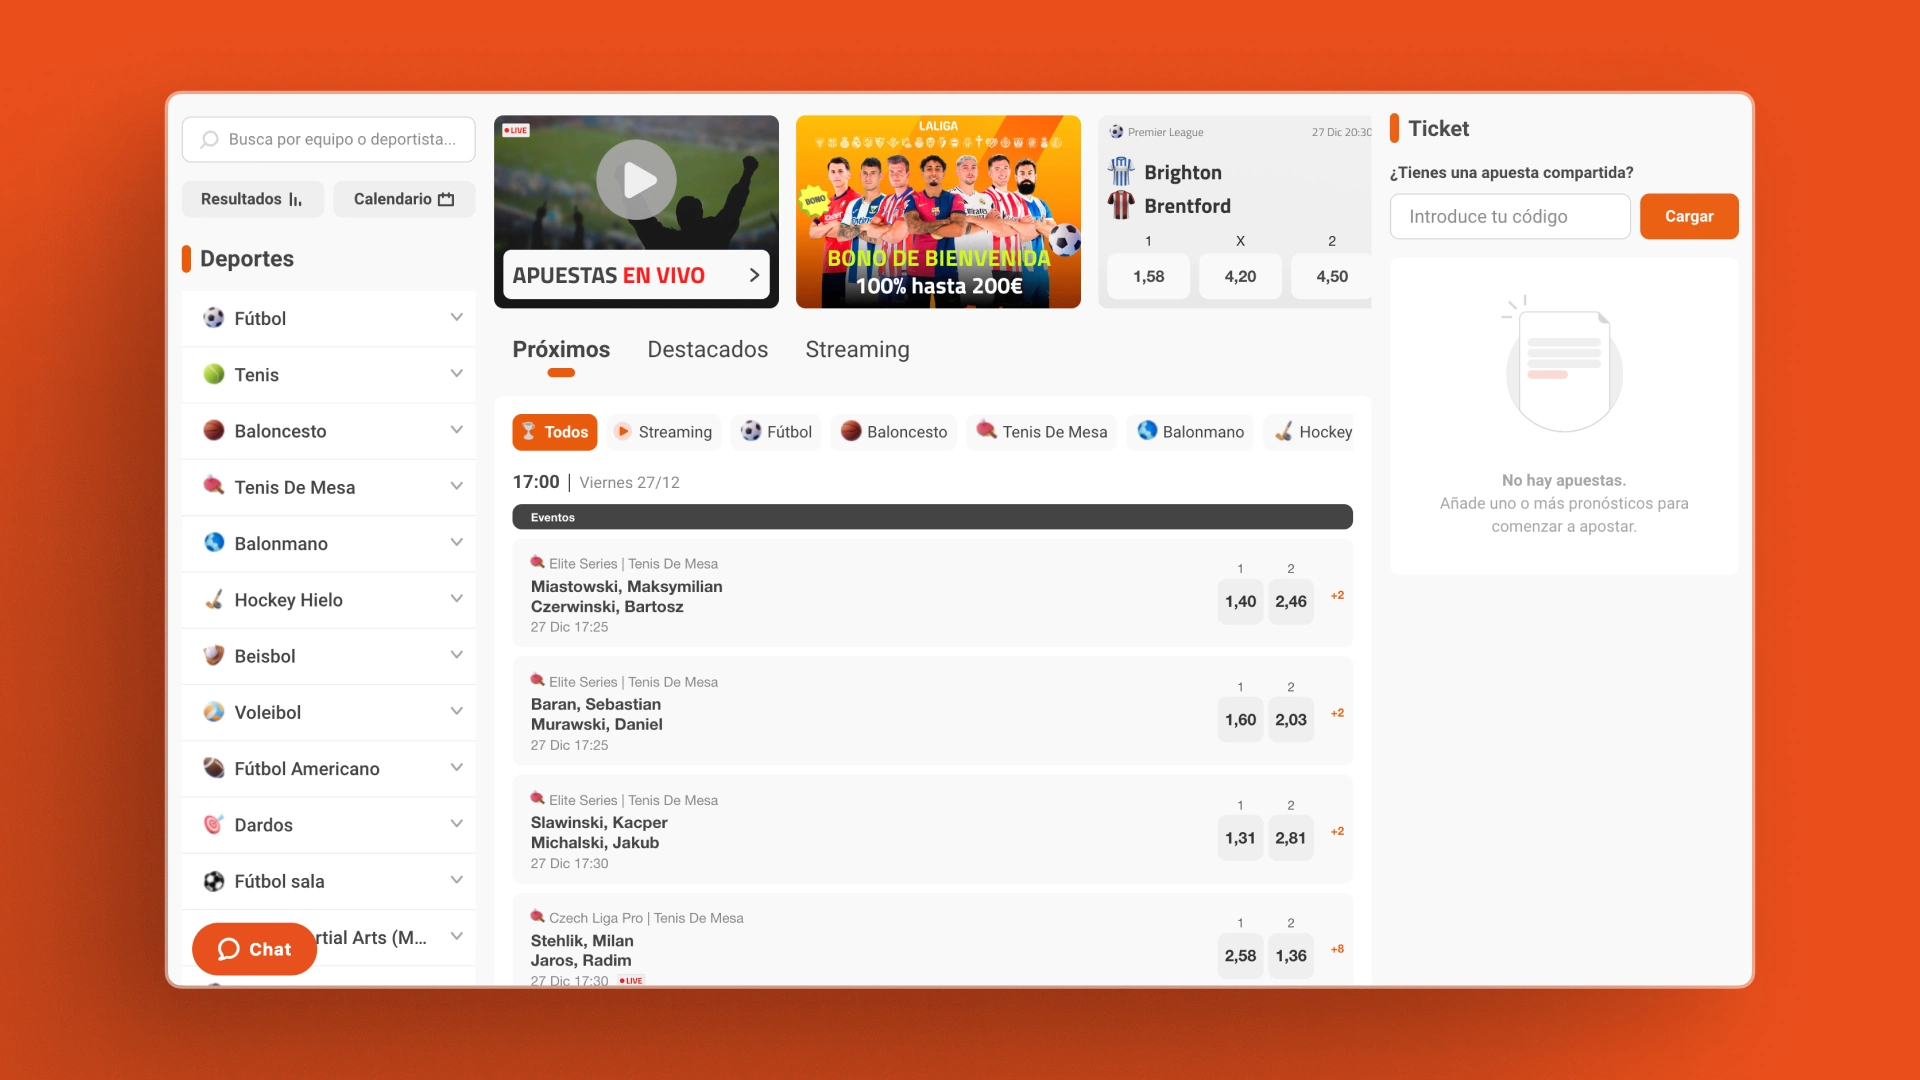Switch to the Destacados tab
Viewport: 1920px width, 1080px height.
coord(708,349)
